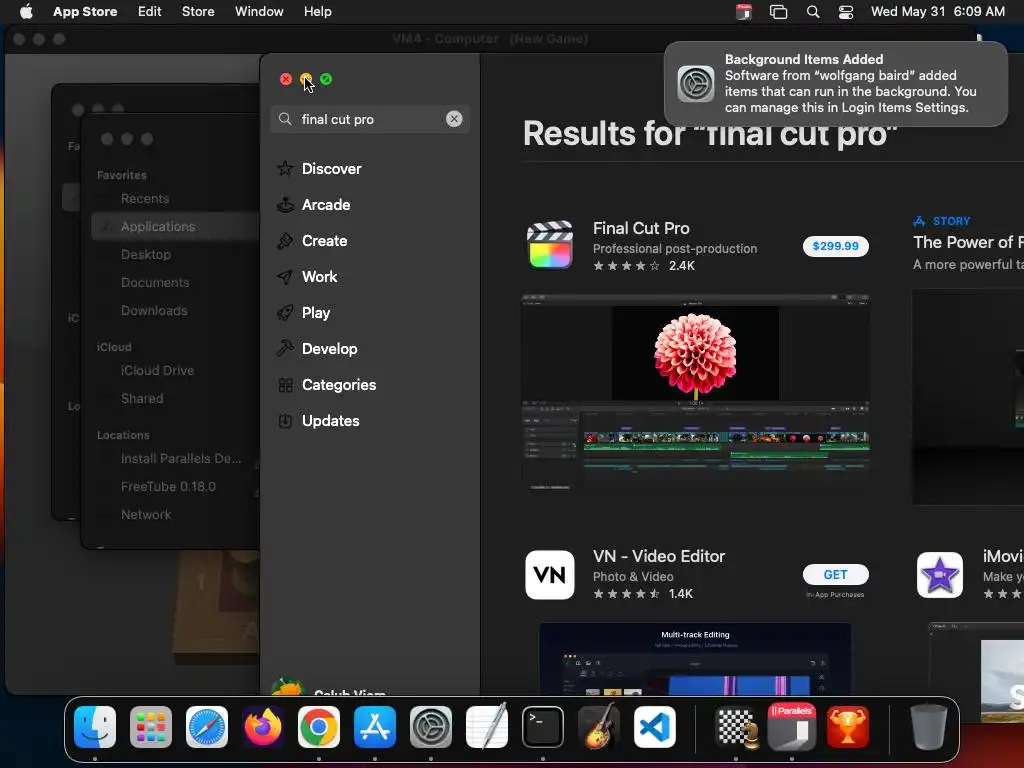Open the Edit menu

click(149, 11)
